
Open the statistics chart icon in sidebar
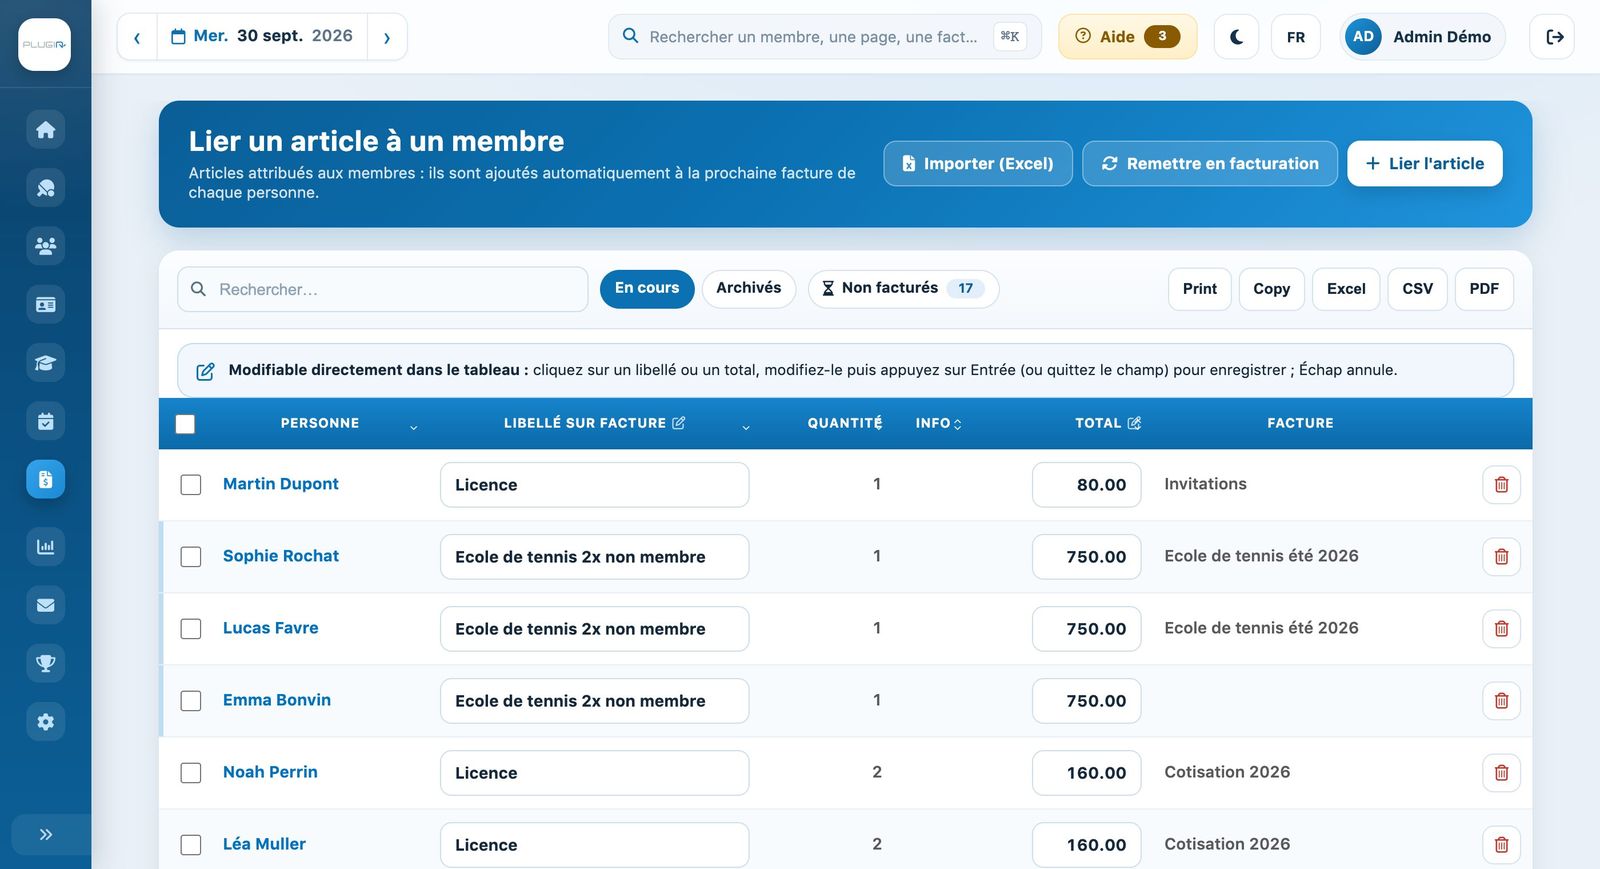(x=46, y=547)
